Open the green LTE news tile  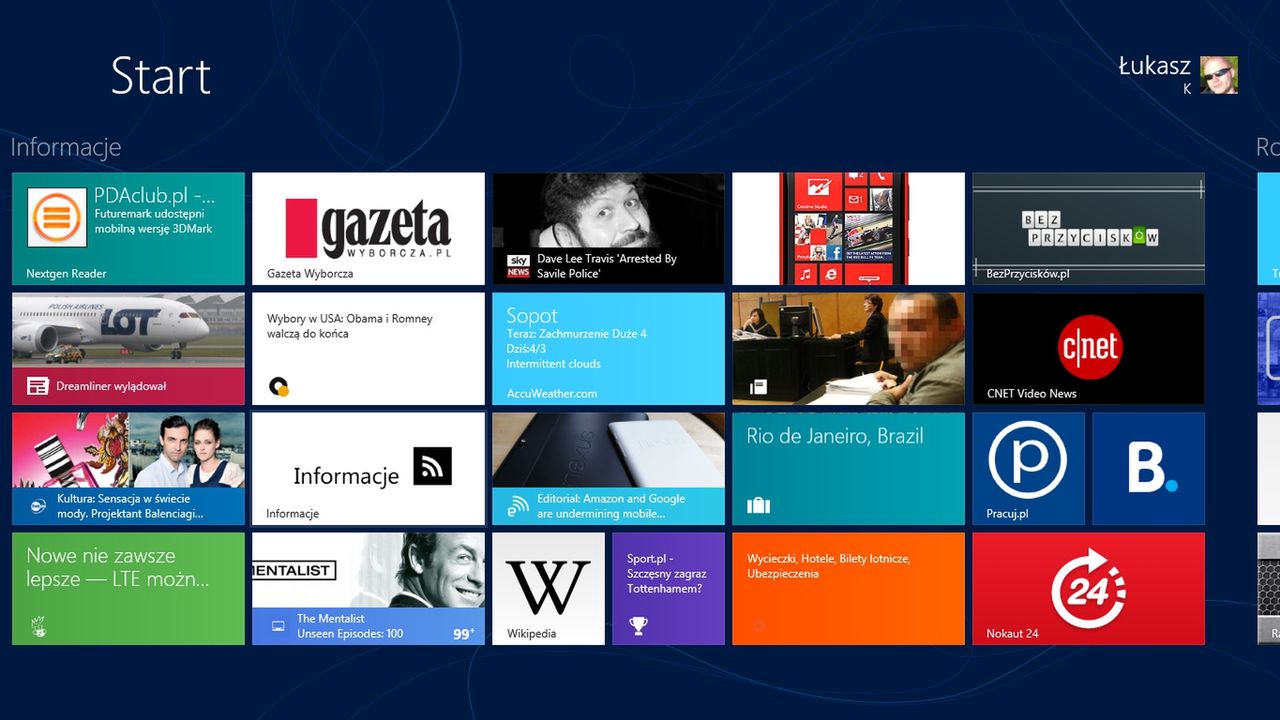pos(128,589)
